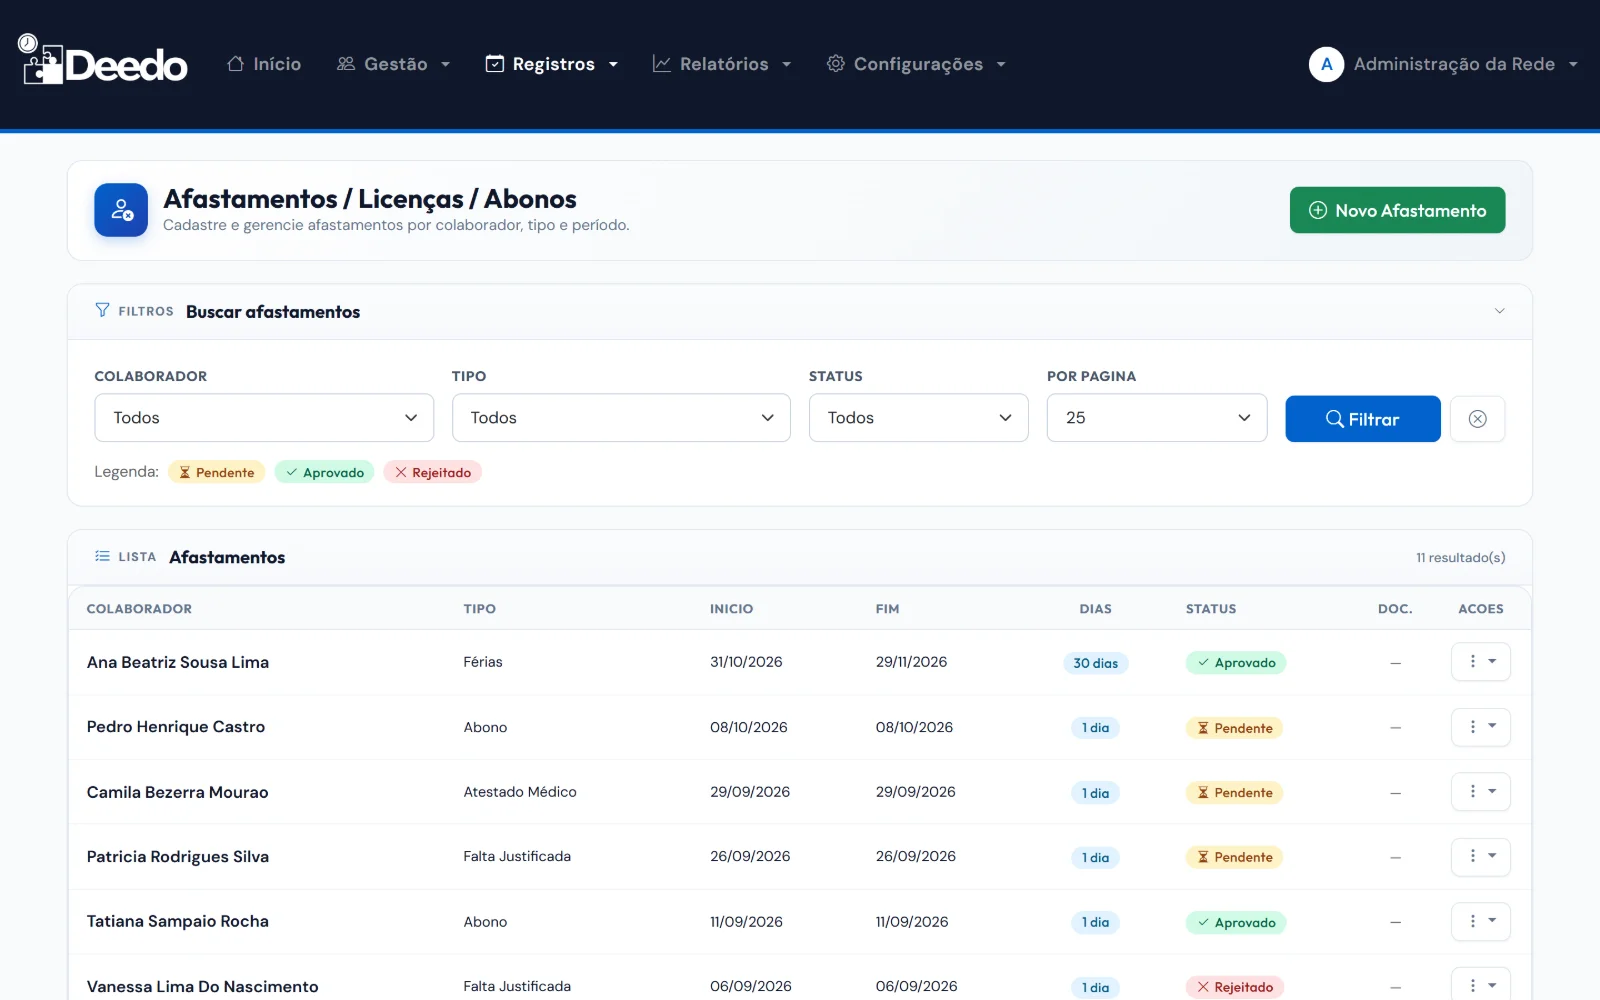Open actions menu for Pedro Henrique Castro
This screenshot has width=1600, height=1000.
1481,727
